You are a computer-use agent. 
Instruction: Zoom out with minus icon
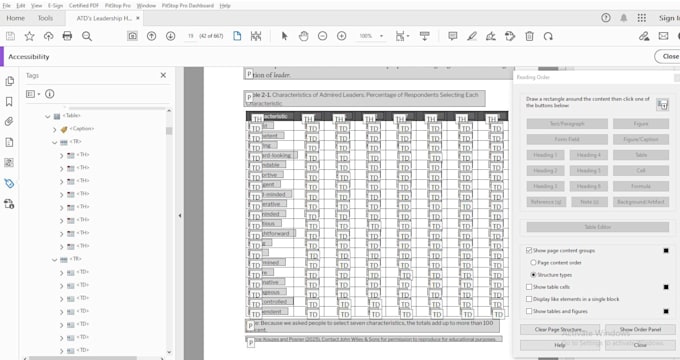coord(322,36)
